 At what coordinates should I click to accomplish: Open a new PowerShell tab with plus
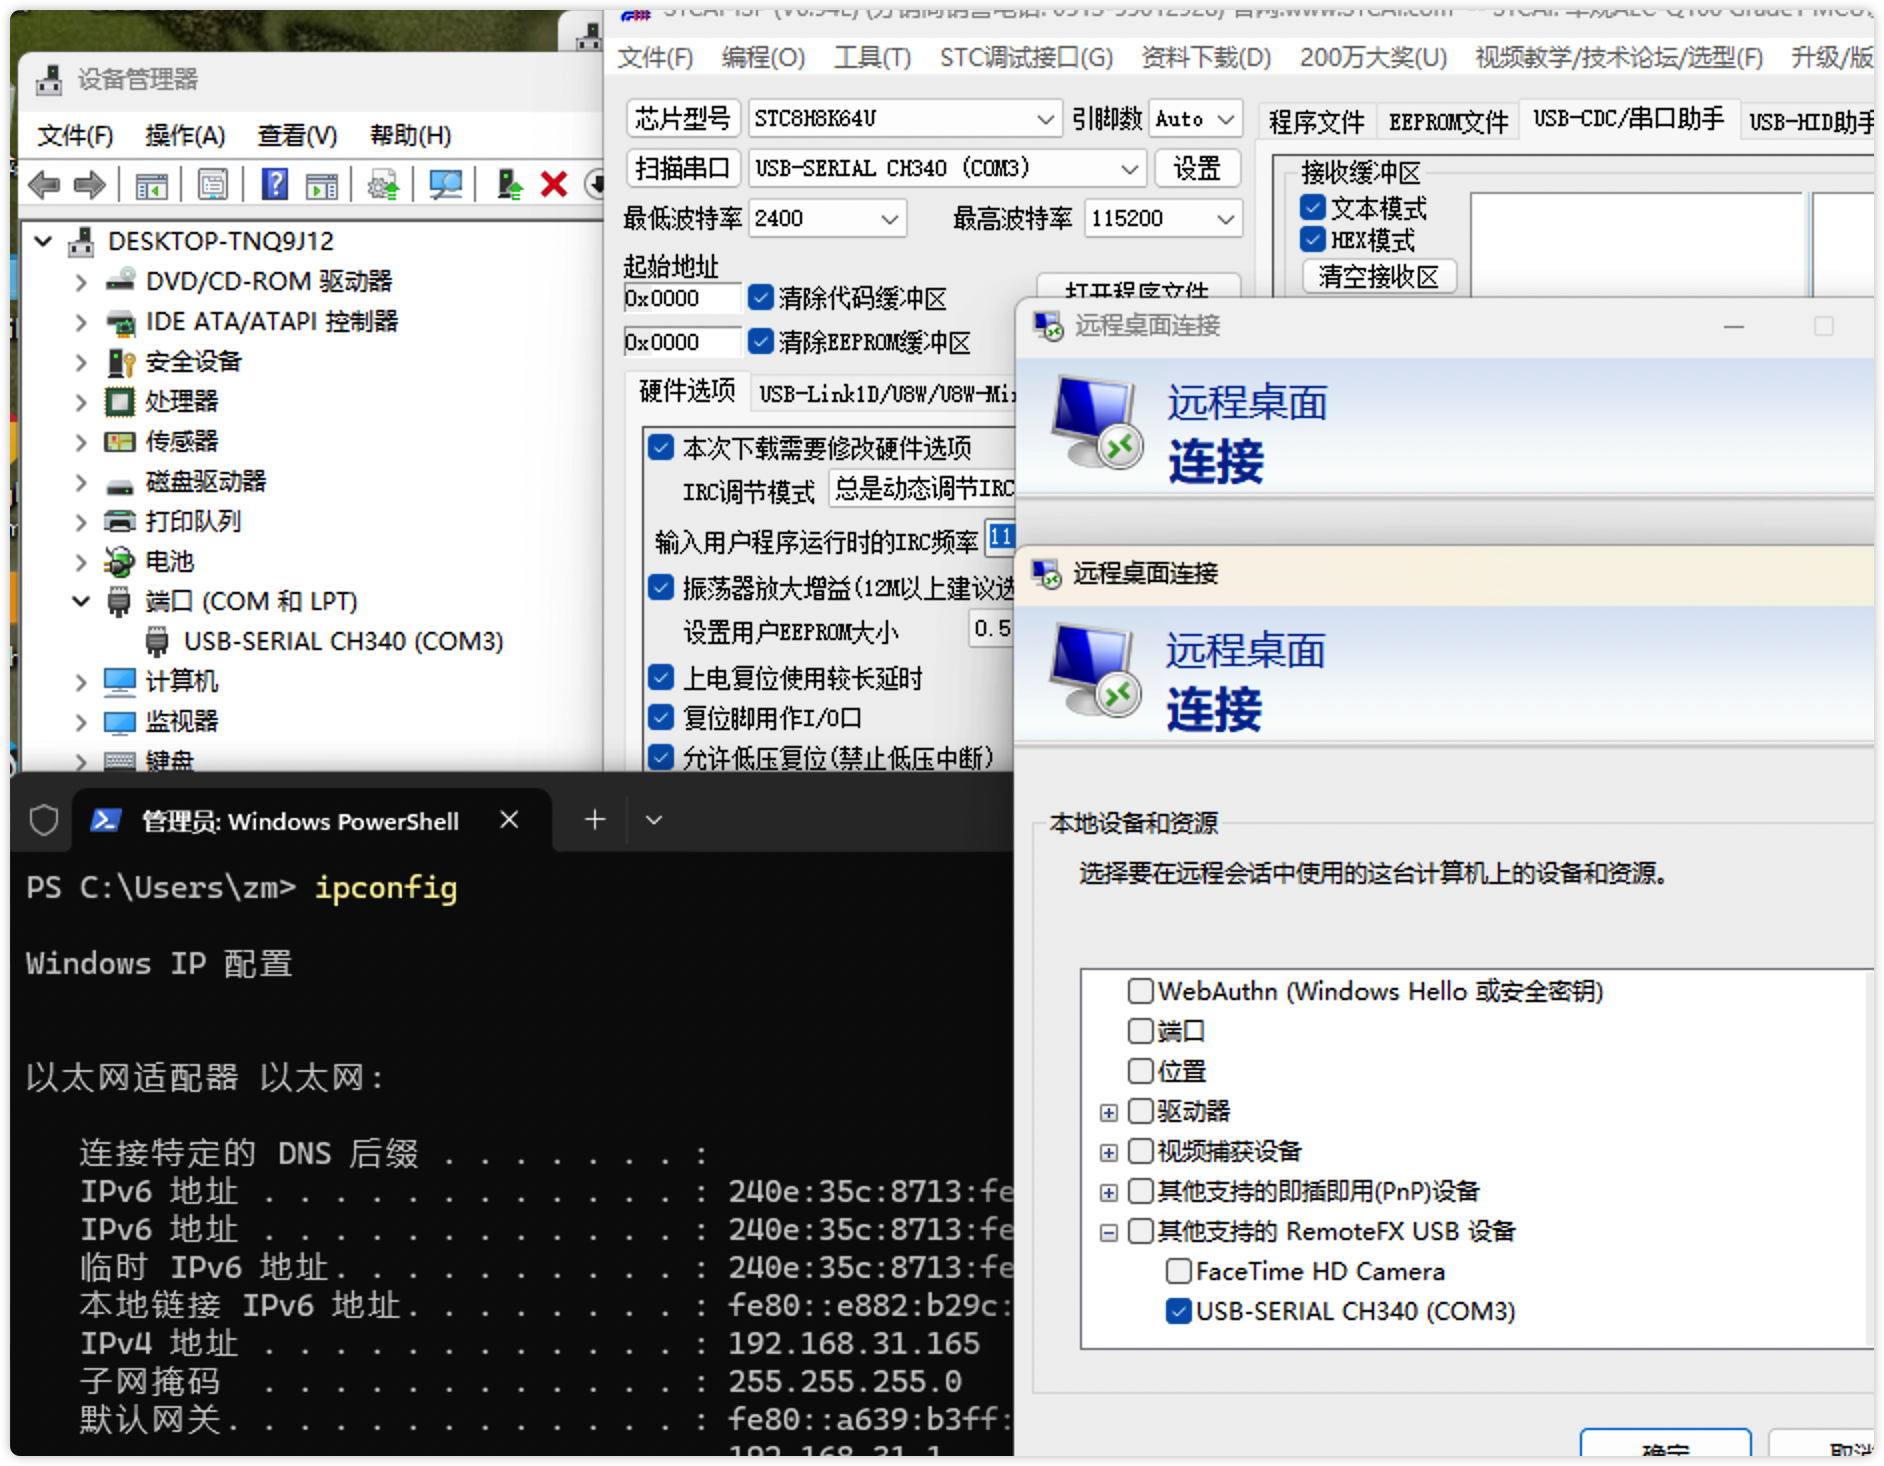(x=595, y=820)
